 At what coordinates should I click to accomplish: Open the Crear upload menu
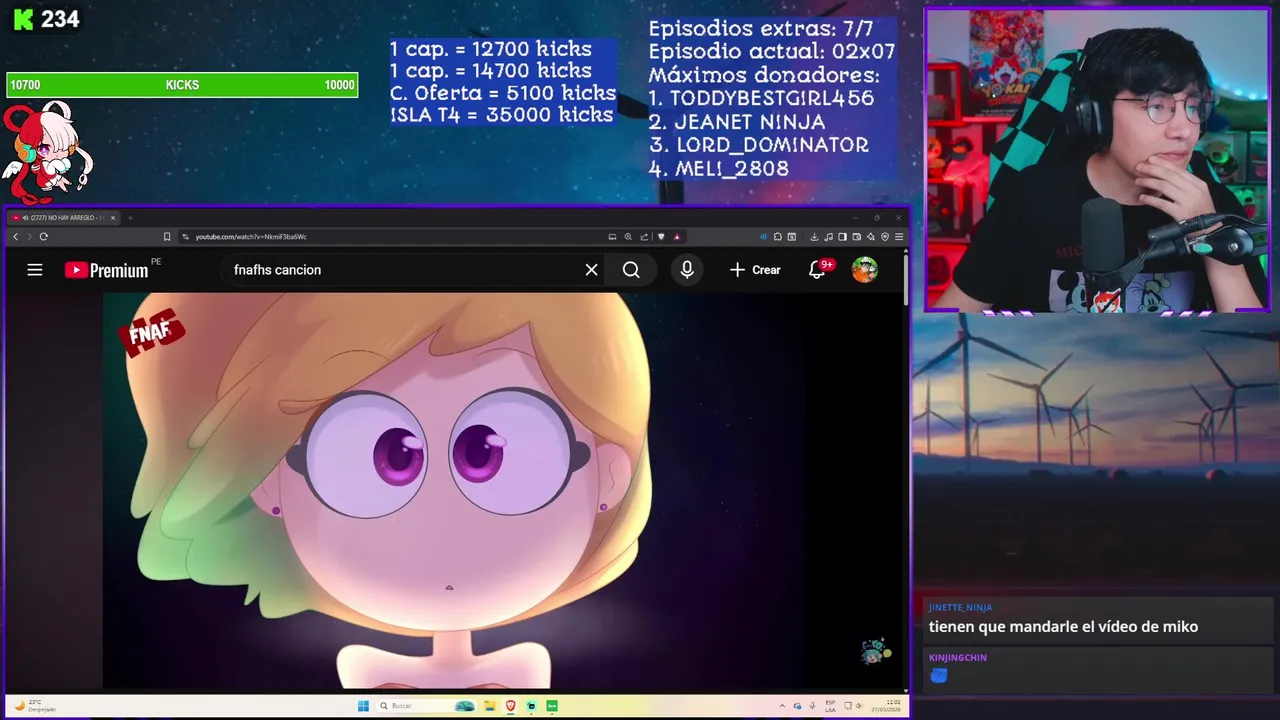(x=755, y=270)
